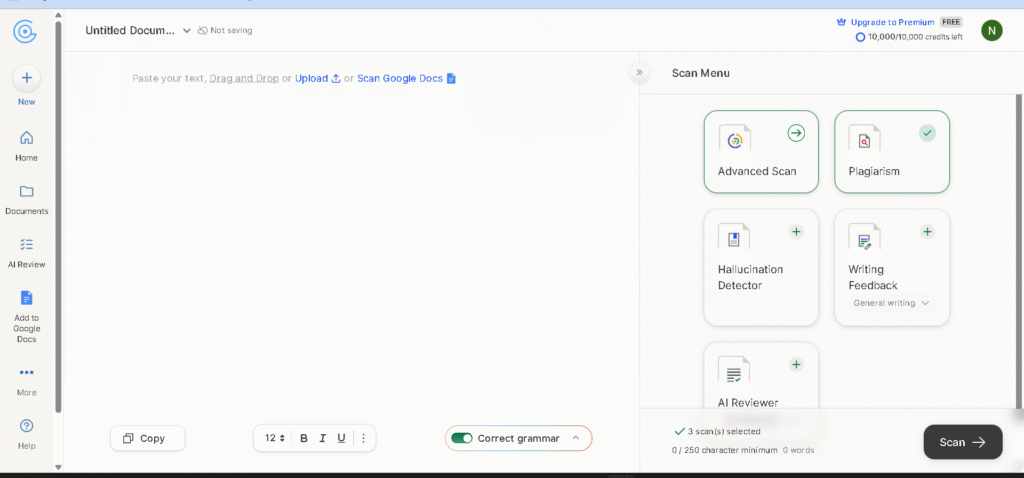Create a new document with plus button

point(27,78)
